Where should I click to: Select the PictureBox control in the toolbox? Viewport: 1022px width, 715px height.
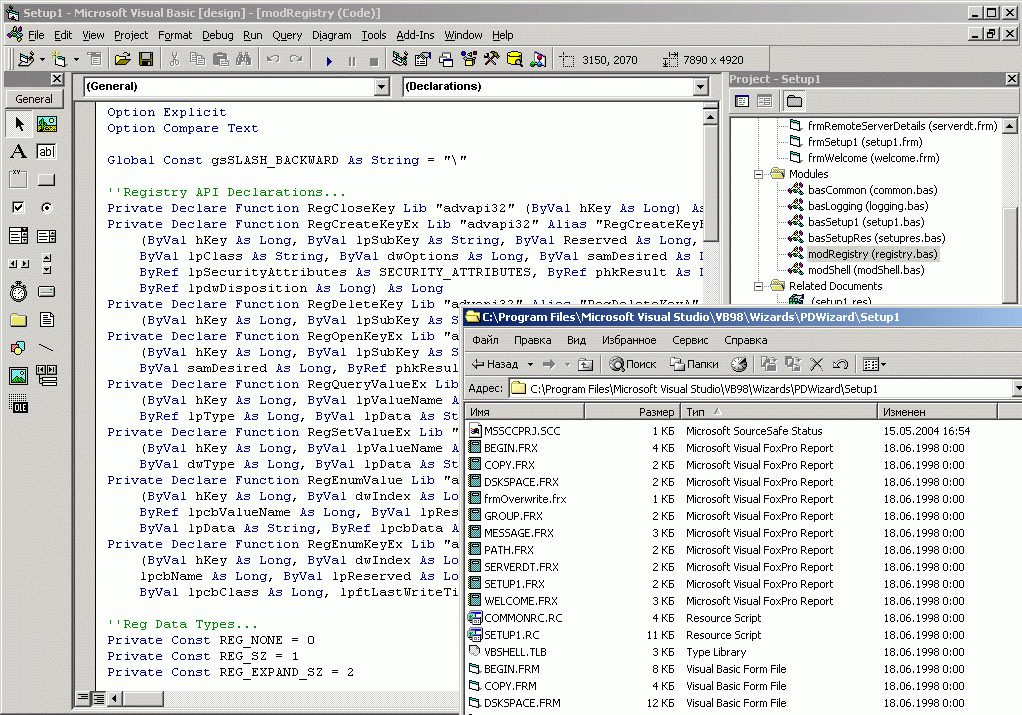pos(46,124)
